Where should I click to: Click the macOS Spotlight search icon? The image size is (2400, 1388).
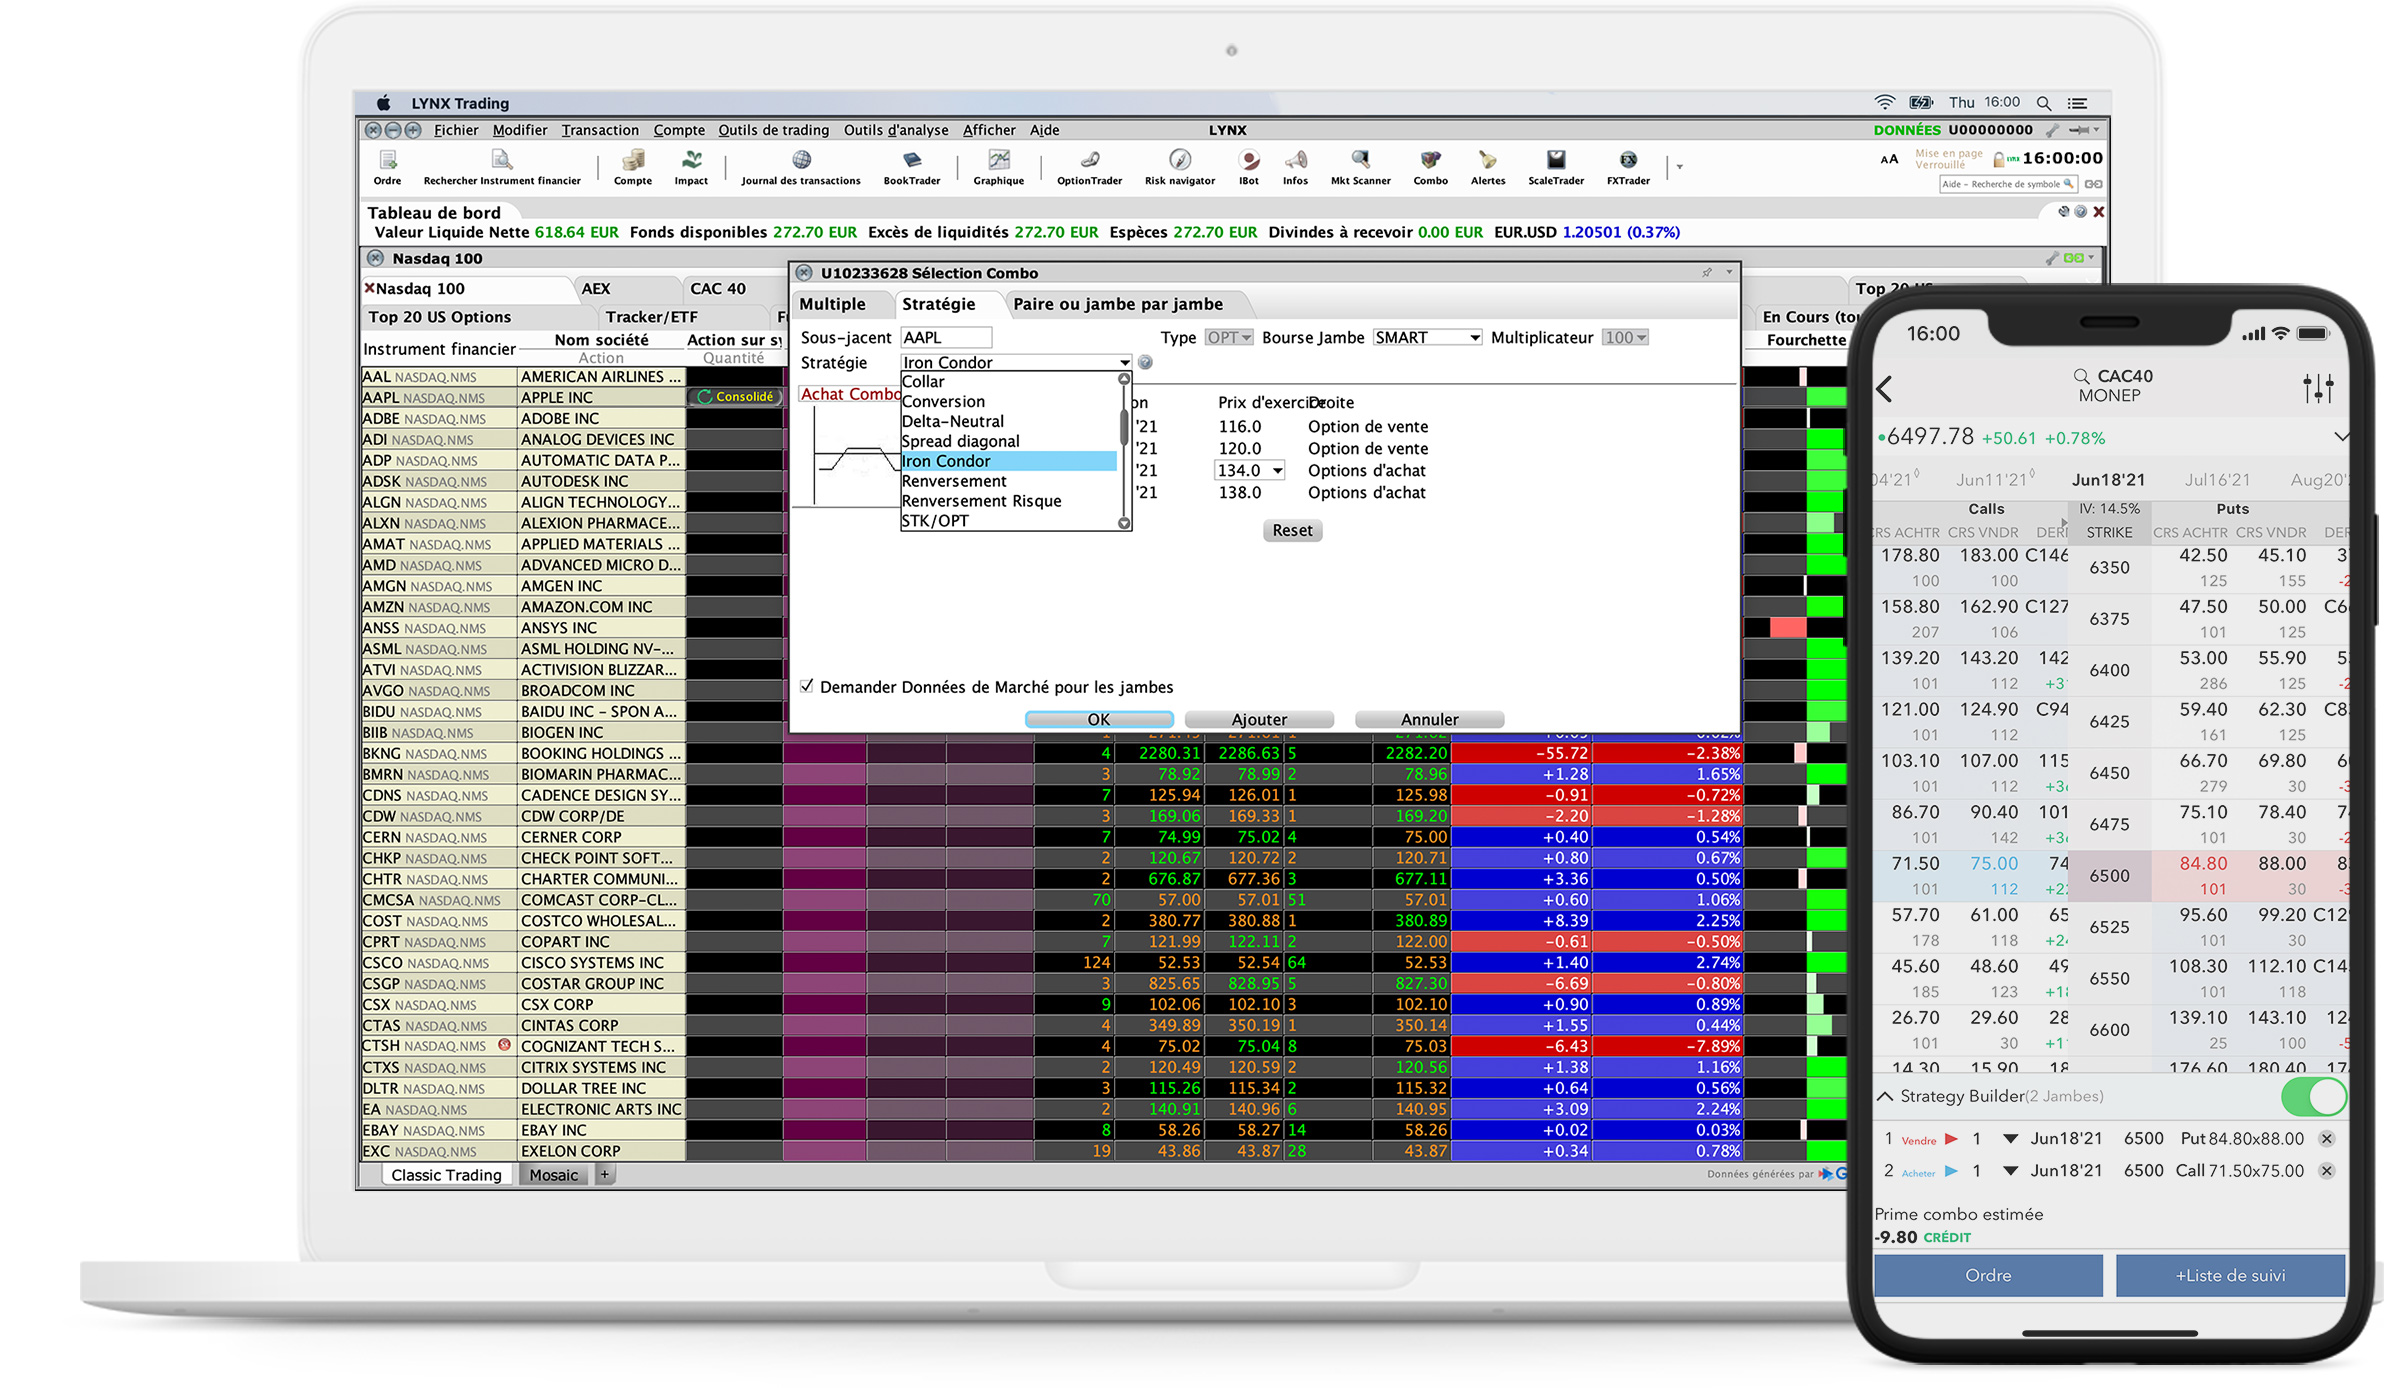coord(2044,103)
